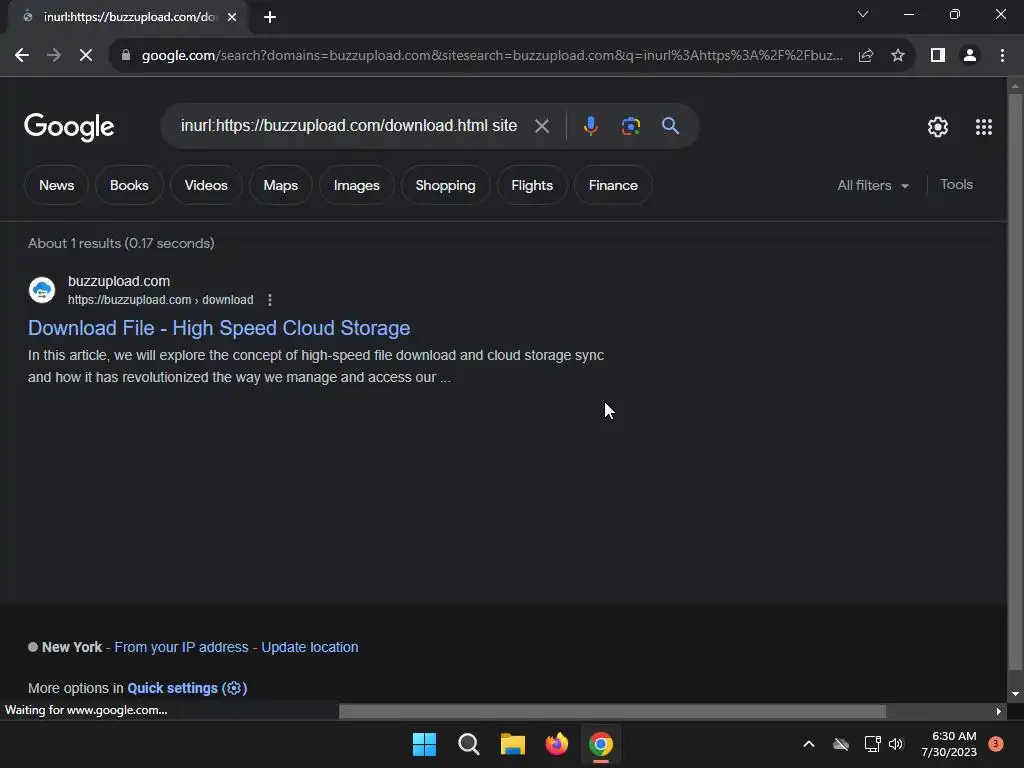Open the search Tools options
Screen dimensions: 1024x768
[956, 185]
